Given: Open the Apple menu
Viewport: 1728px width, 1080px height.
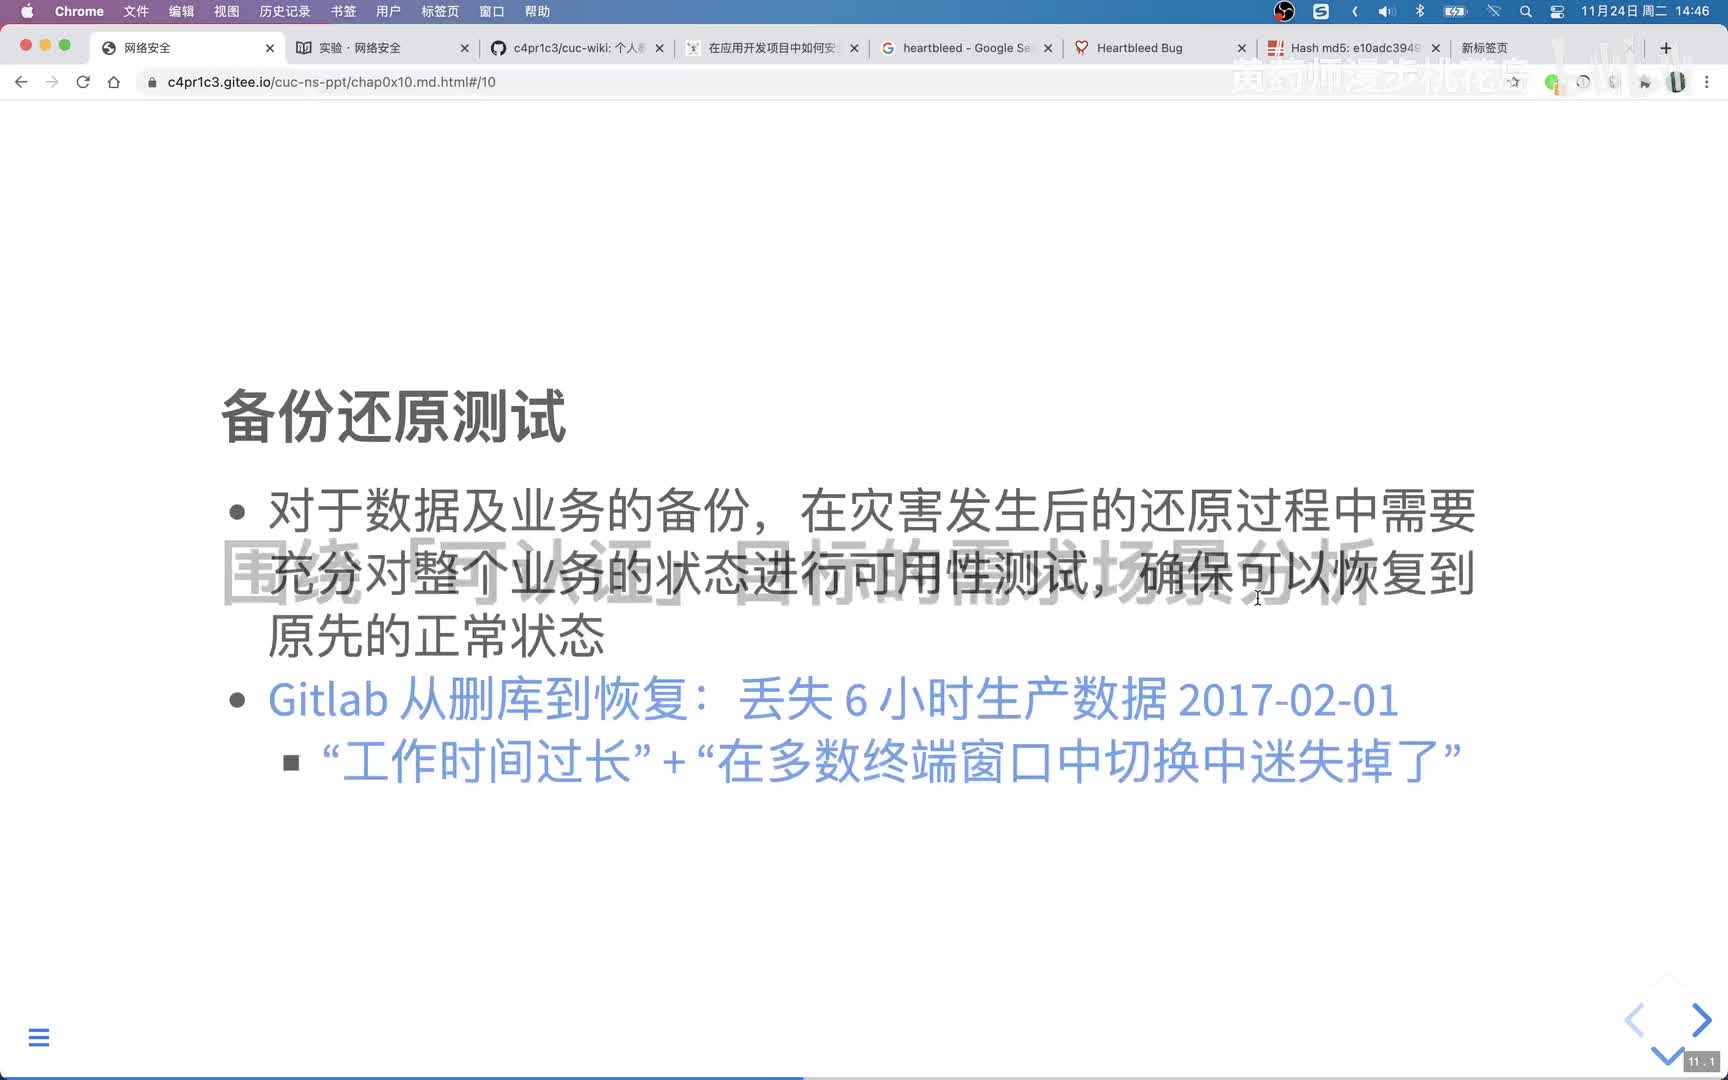Looking at the screenshot, I should [27, 11].
